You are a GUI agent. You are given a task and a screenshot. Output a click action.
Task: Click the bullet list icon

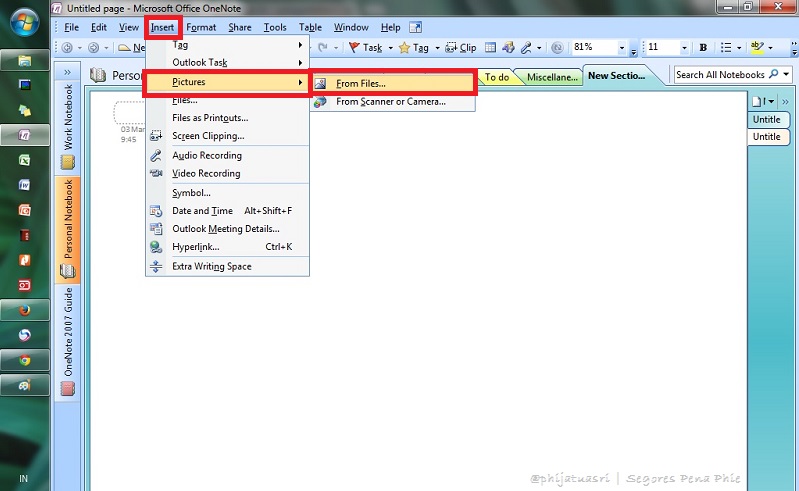(x=726, y=47)
